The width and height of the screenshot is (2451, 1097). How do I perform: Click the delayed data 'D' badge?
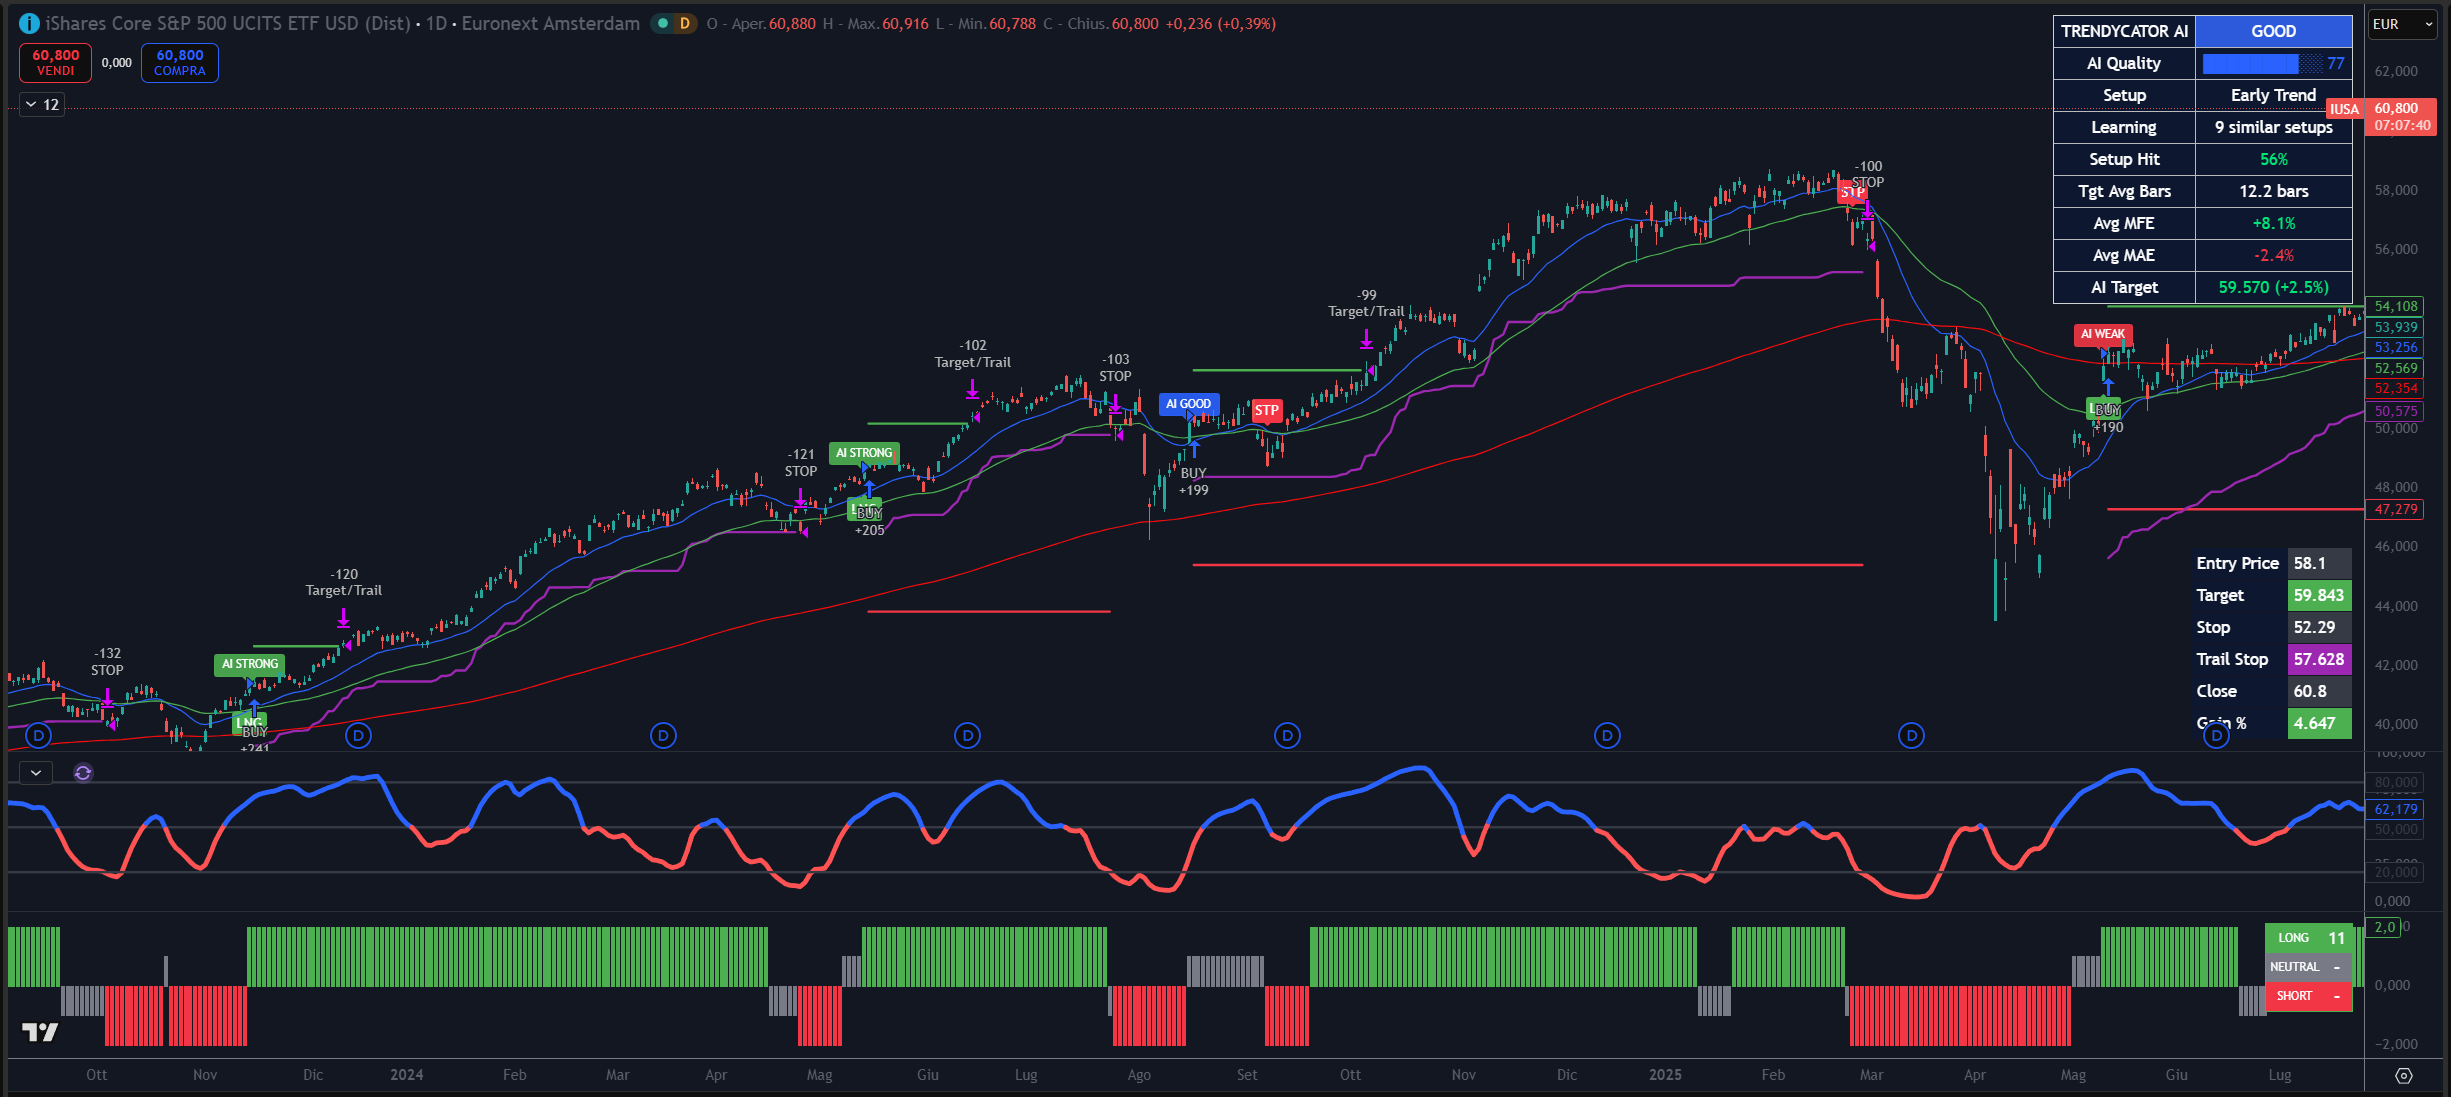click(684, 23)
